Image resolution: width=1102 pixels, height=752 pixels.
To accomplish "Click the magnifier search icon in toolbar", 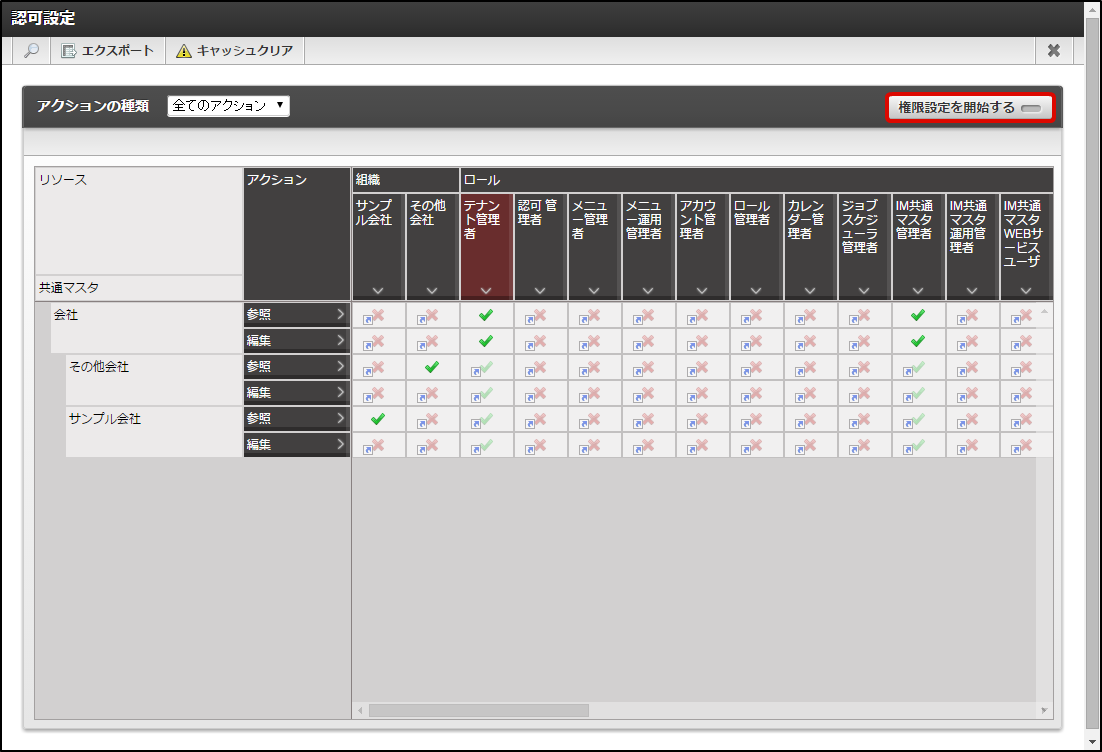I will (x=32, y=51).
